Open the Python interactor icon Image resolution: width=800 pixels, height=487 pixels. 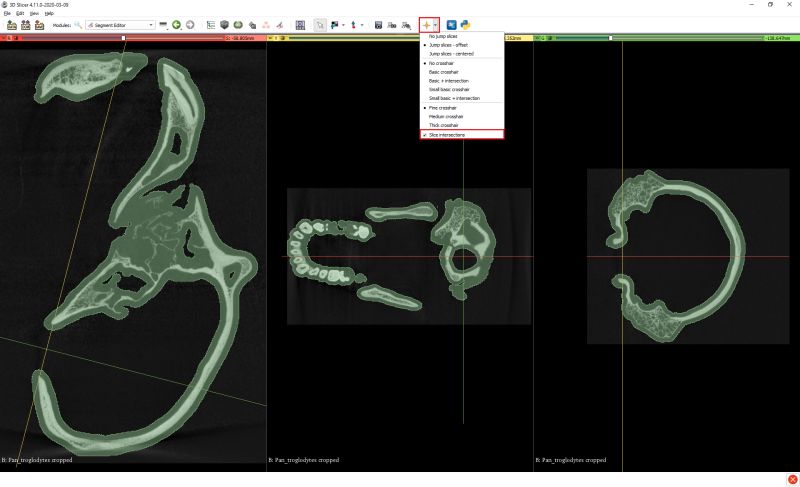click(x=465, y=24)
